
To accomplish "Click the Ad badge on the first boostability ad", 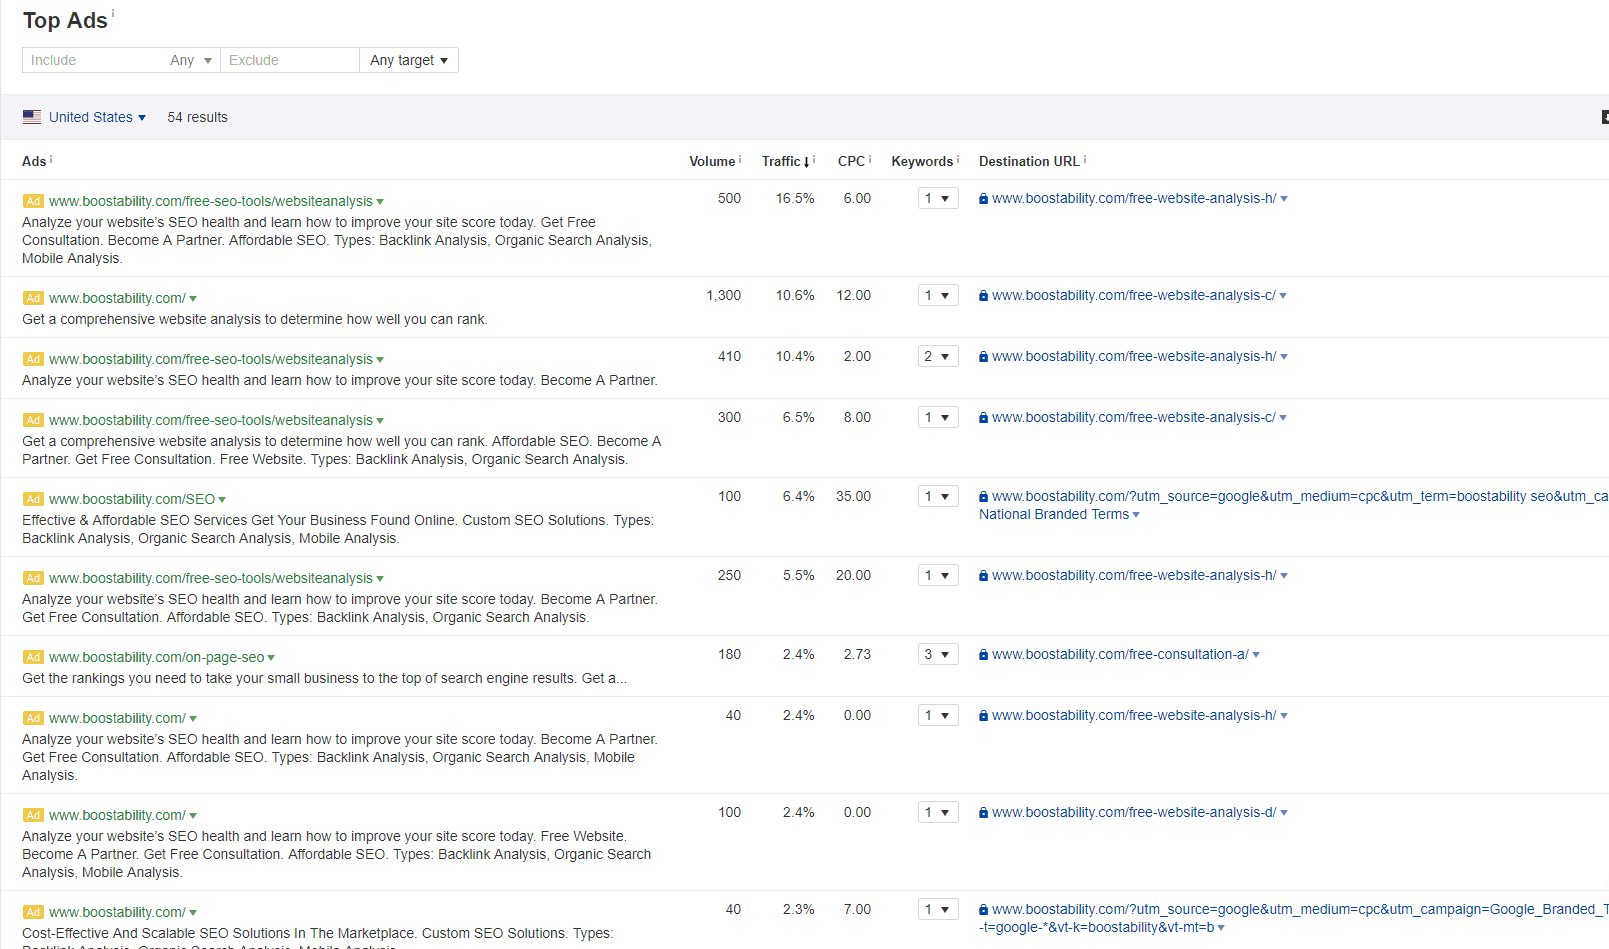I will [33, 201].
